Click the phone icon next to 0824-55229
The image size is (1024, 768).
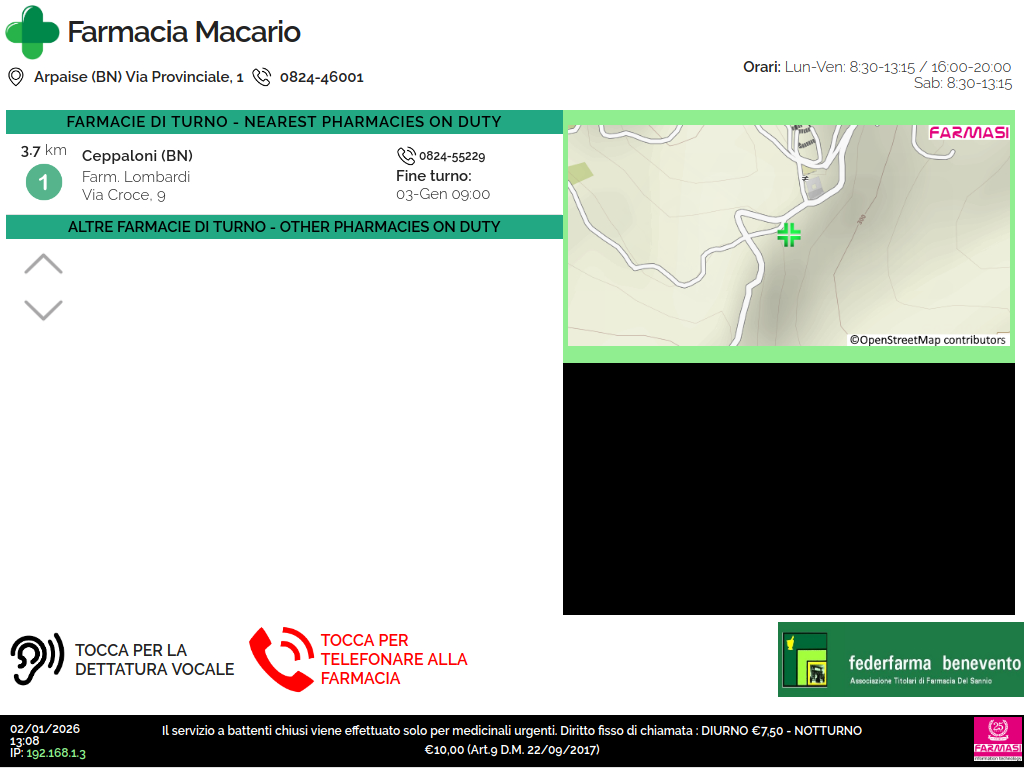[406, 156]
